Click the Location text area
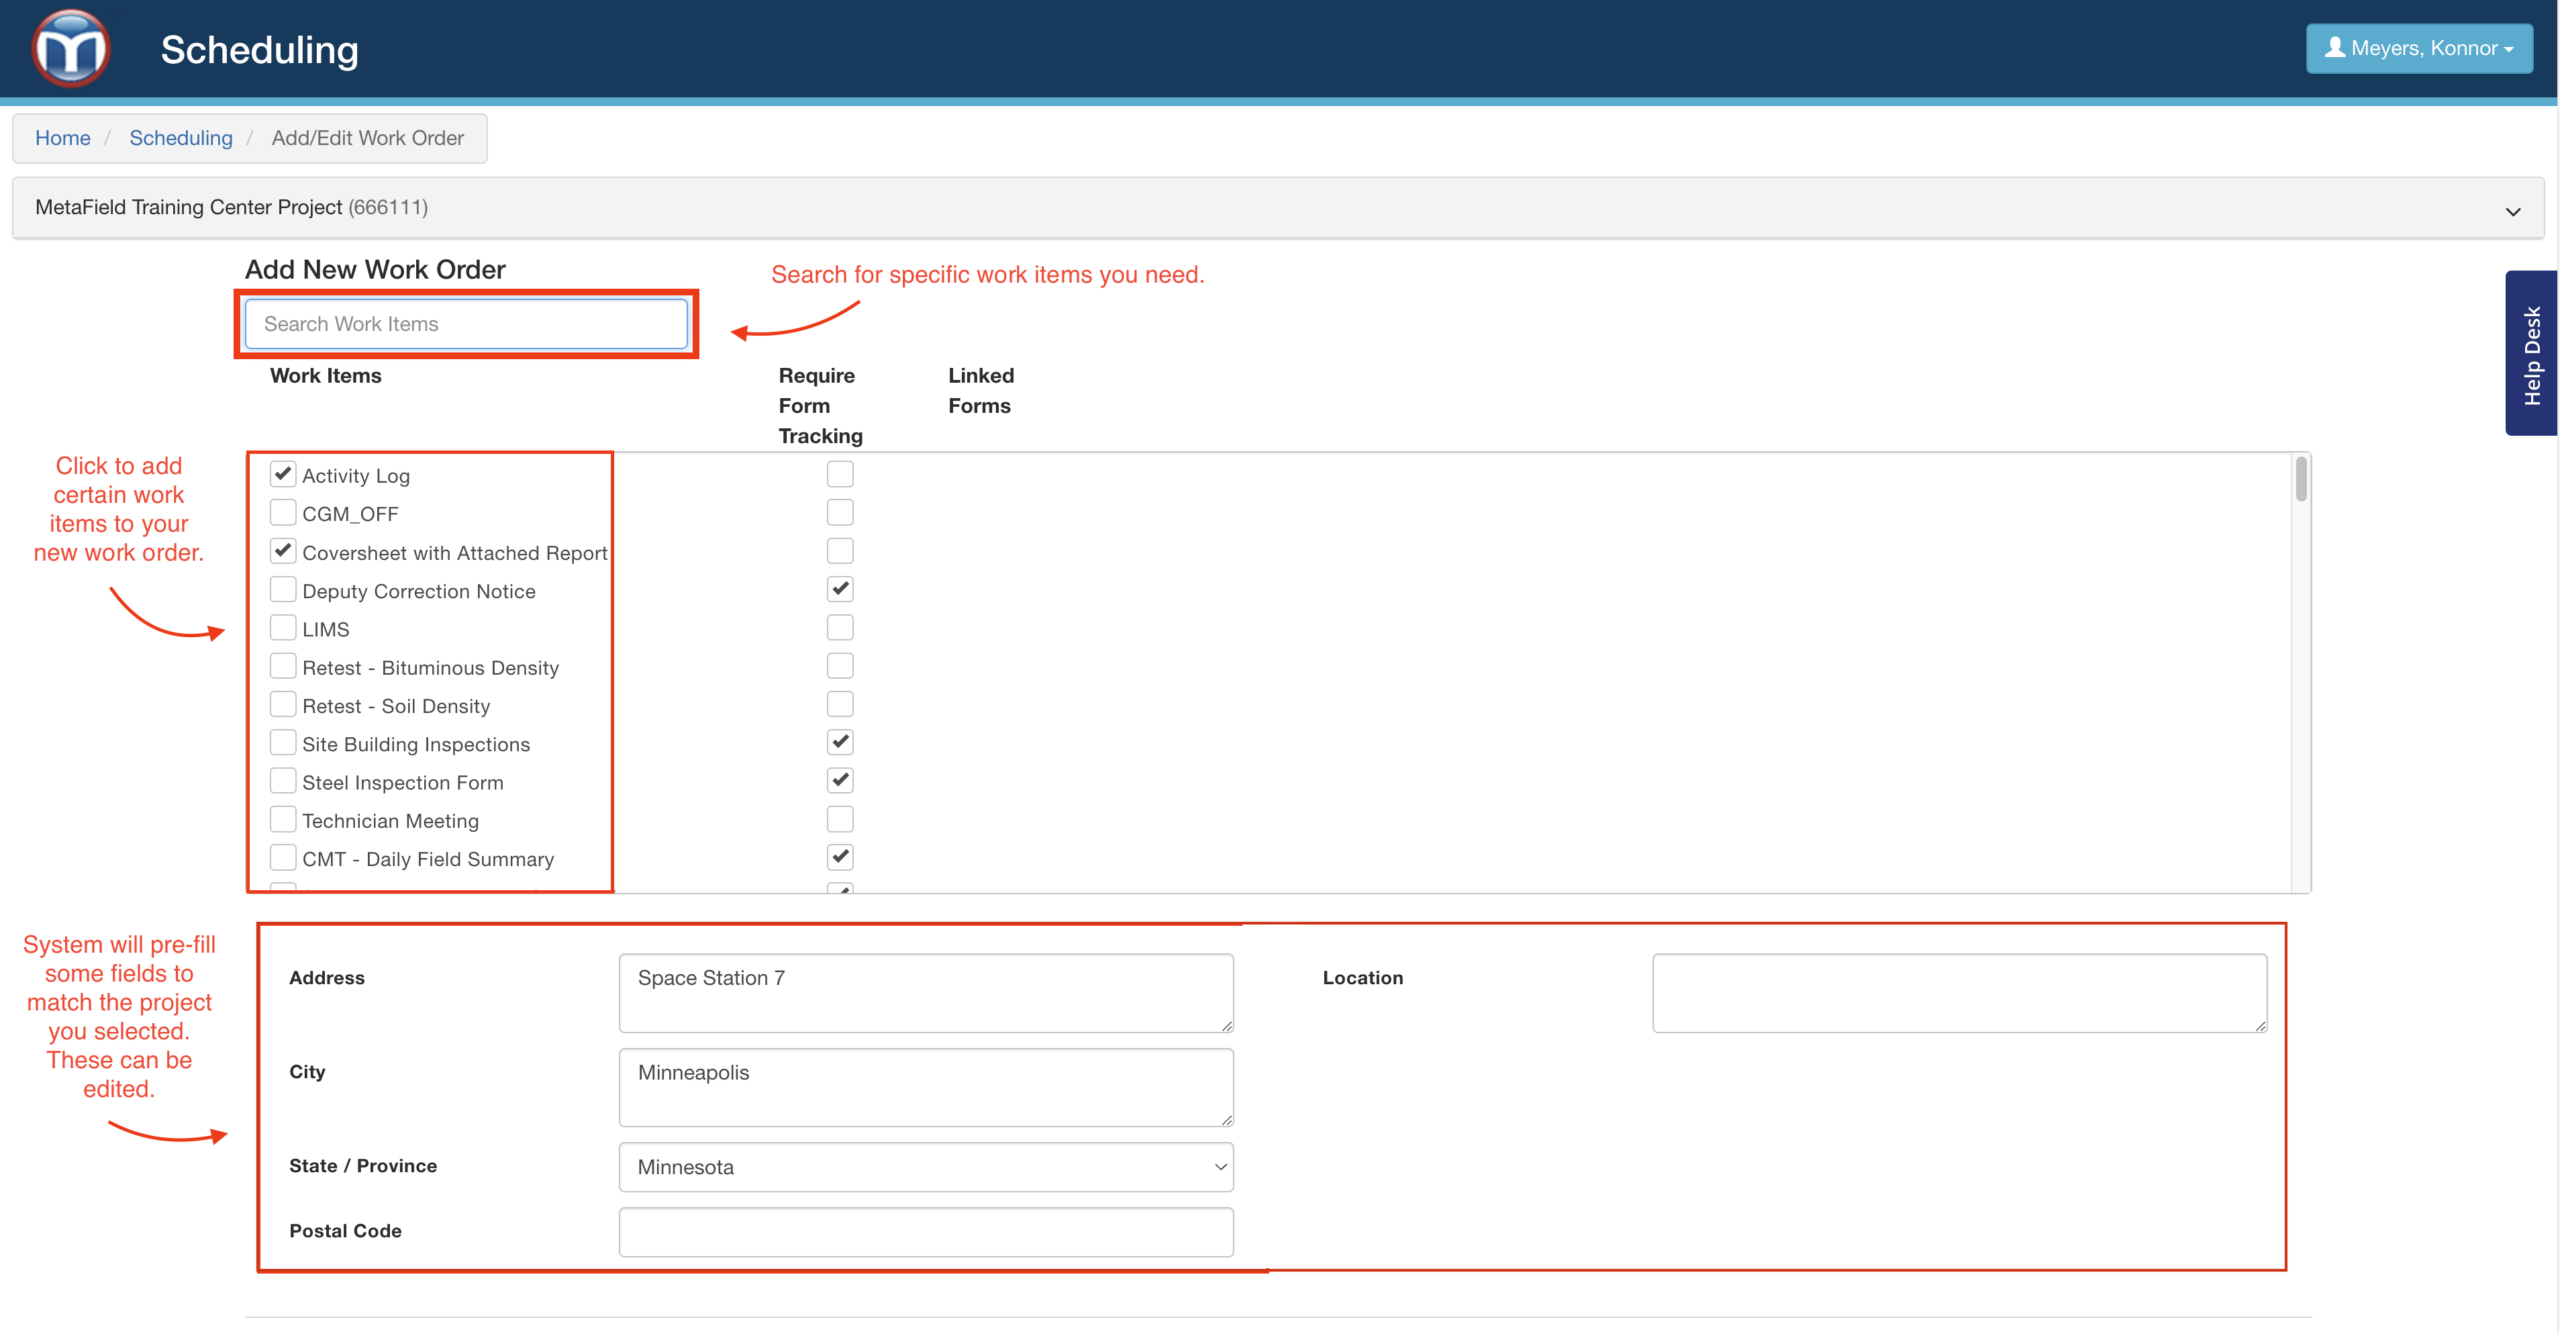Viewport: 2560px width, 1332px height. (1958, 992)
